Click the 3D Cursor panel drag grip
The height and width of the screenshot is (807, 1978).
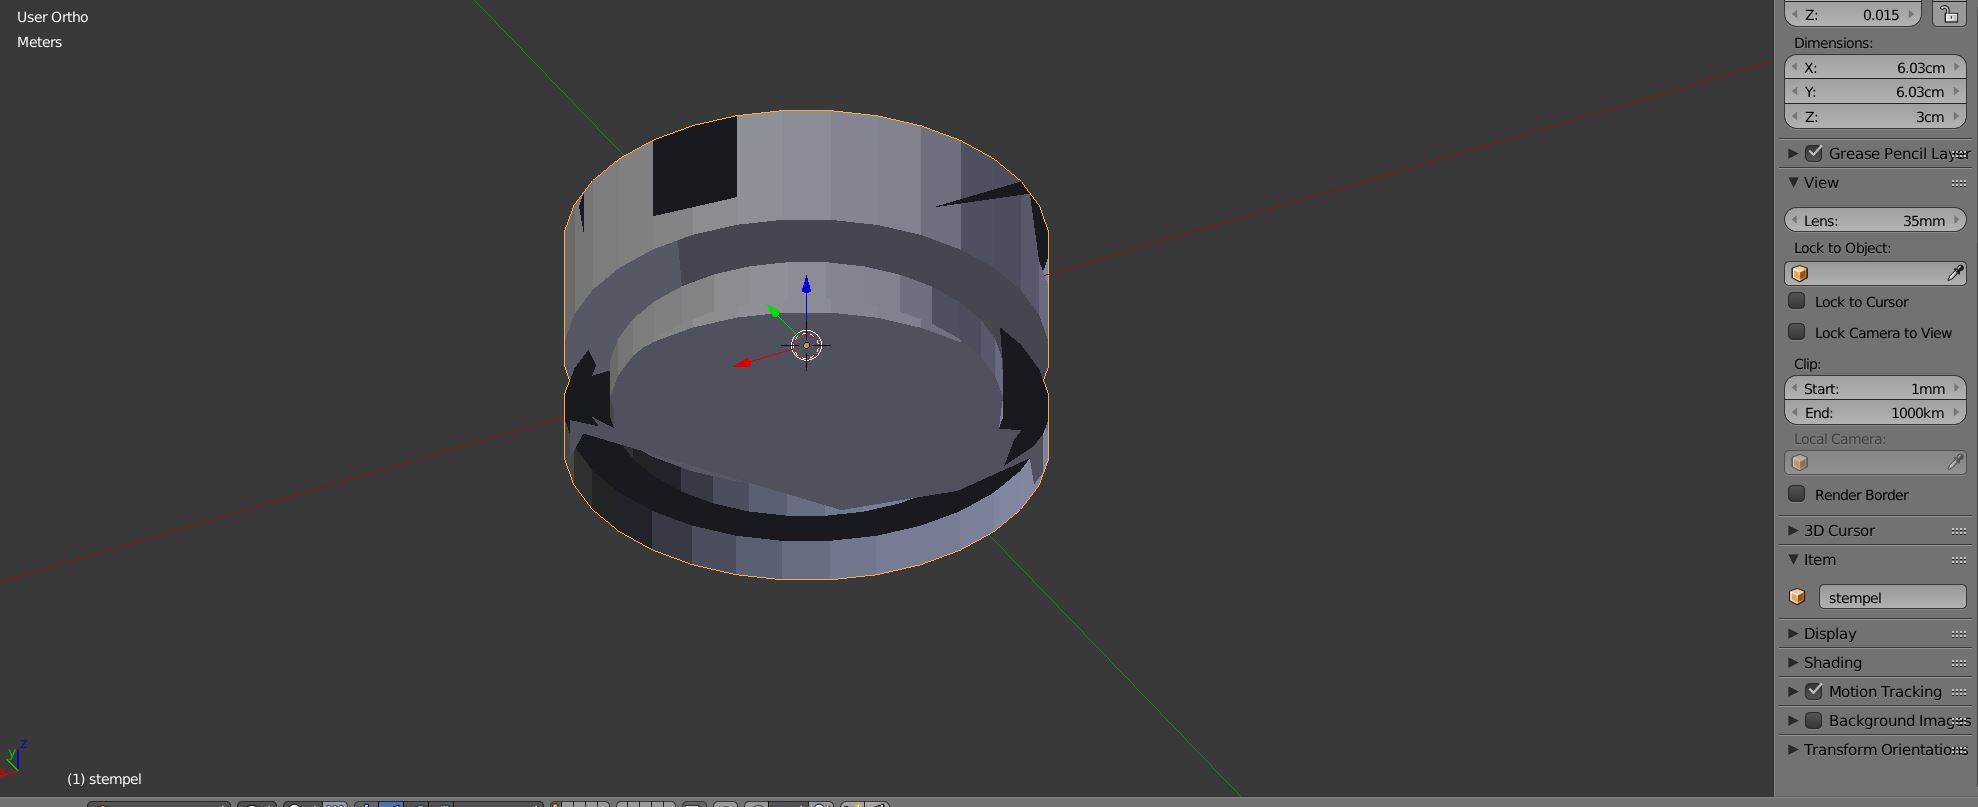pyautogui.click(x=1958, y=531)
